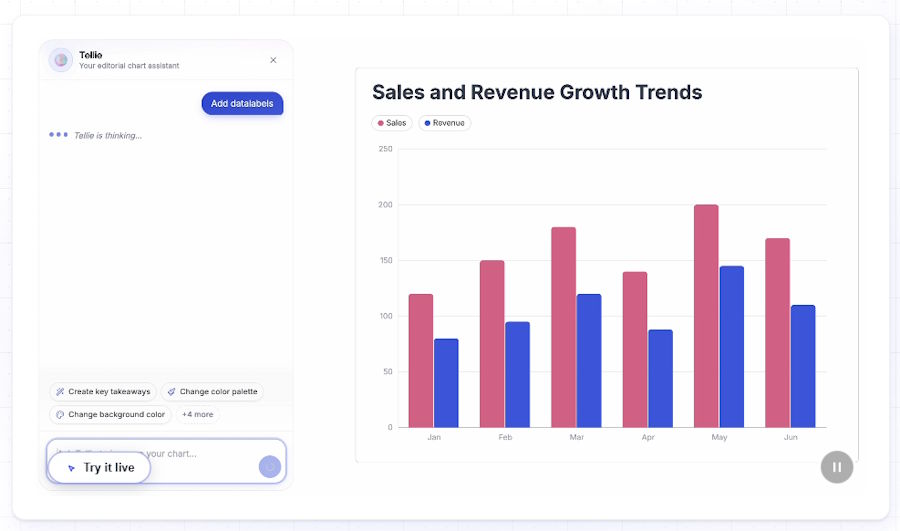Click the brush icon in Change color palette
900x531 pixels.
[x=171, y=392]
